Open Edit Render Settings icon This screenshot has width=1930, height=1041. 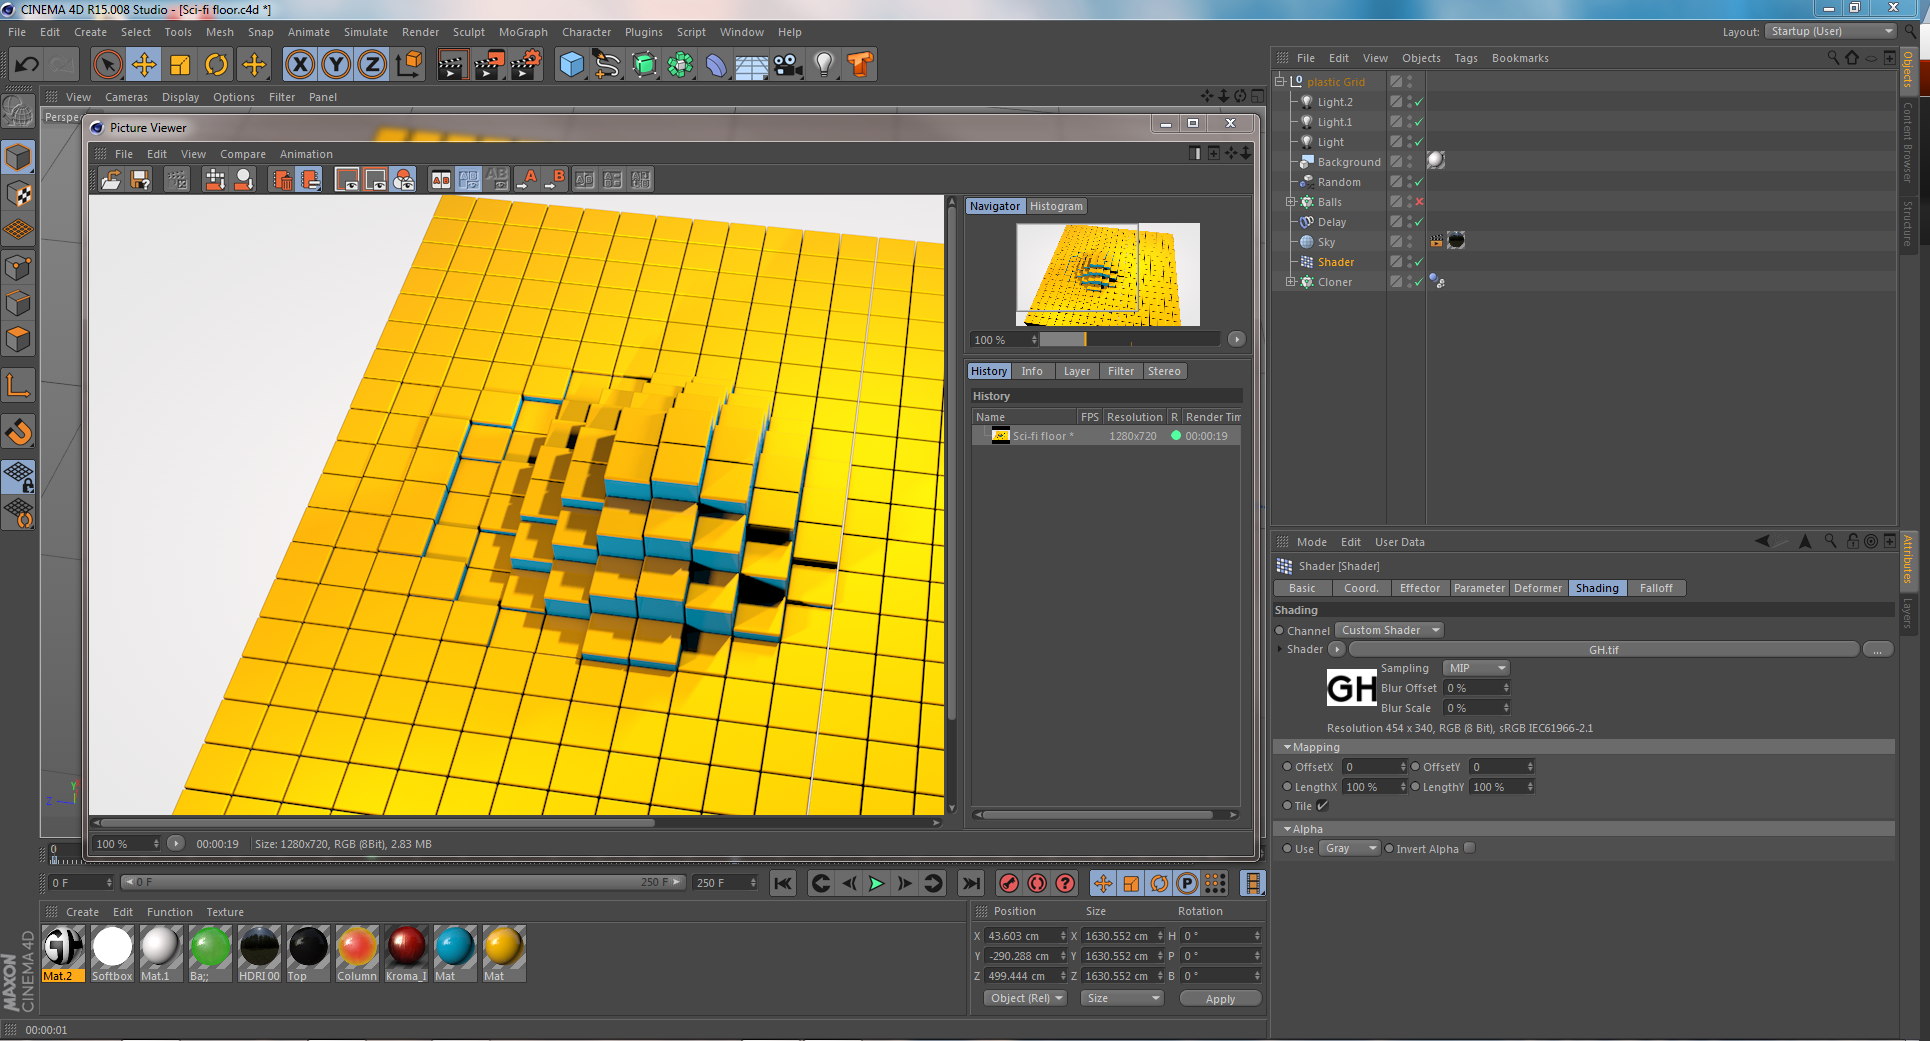pyautogui.click(x=526, y=65)
